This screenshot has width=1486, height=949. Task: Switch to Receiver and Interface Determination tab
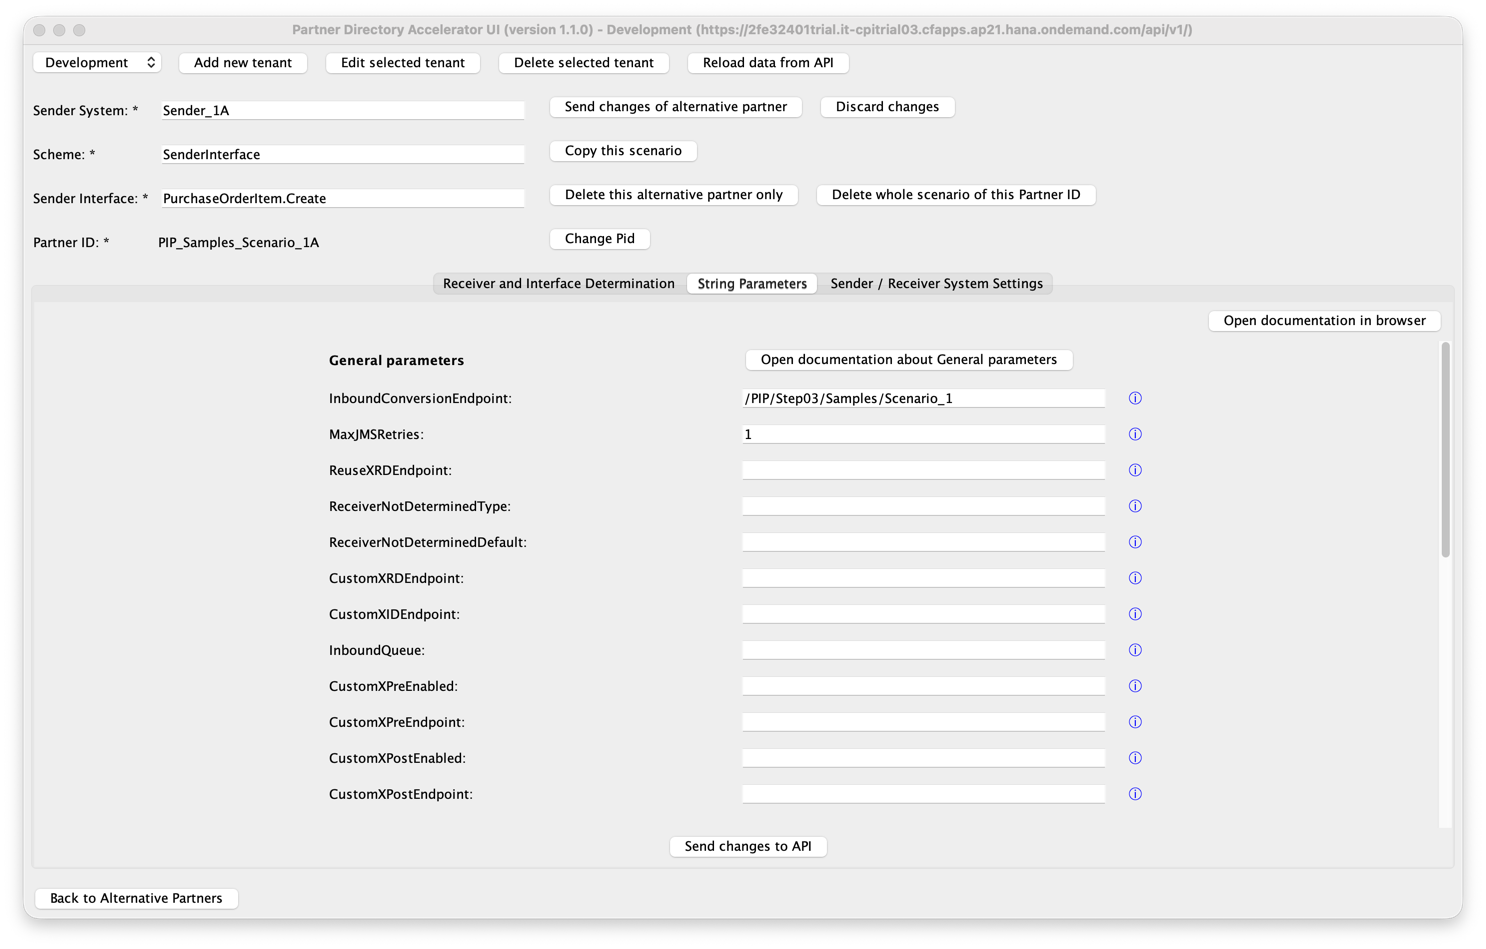pos(559,284)
